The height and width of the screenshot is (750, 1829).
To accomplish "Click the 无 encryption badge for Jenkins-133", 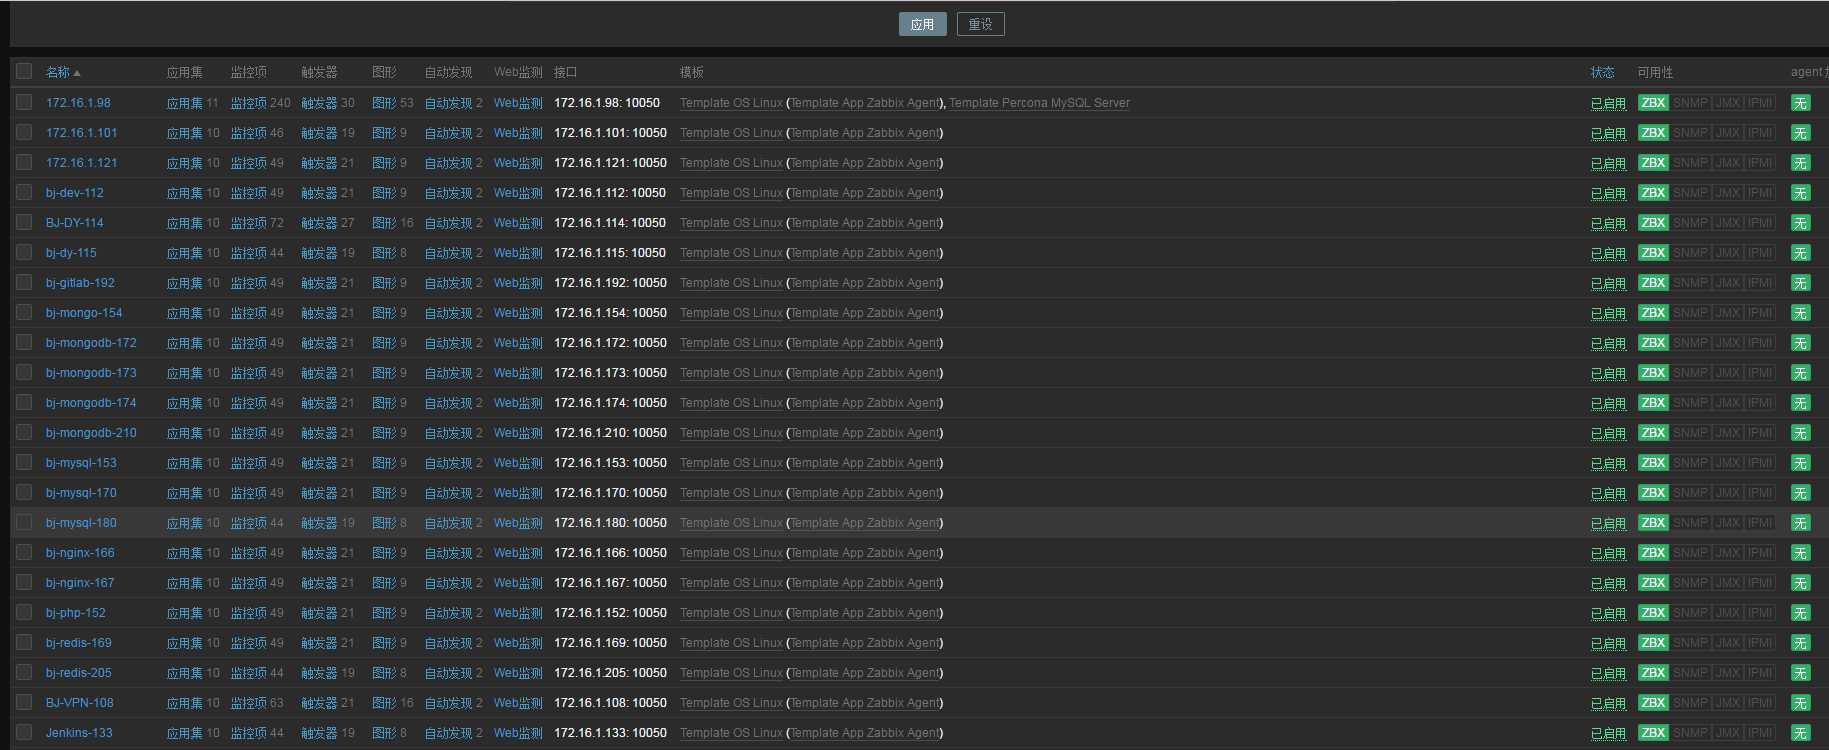I will click(1800, 733).
